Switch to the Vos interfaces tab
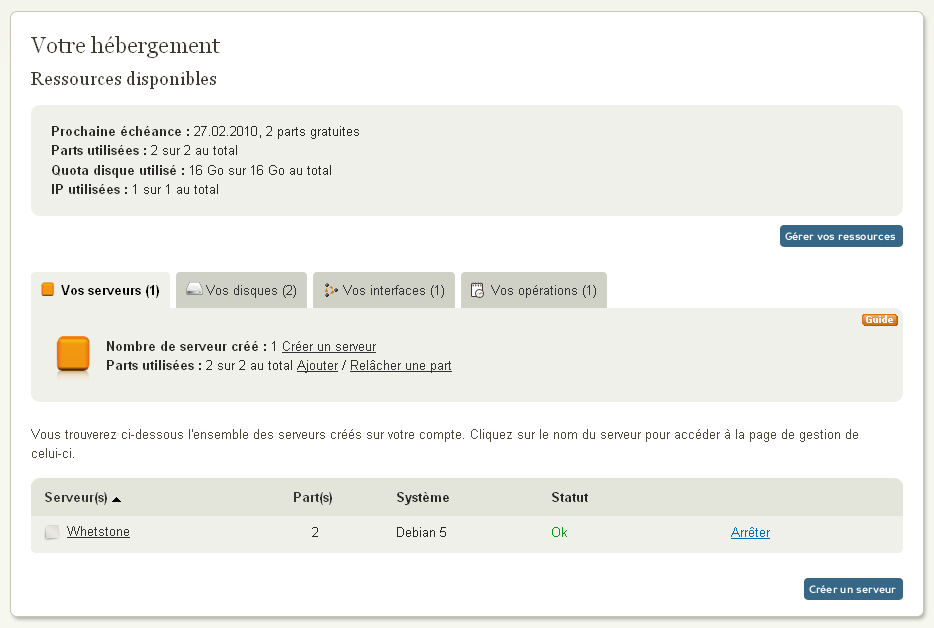The width and height of the screenshot is (934, 628). click(x=393, y=291)
